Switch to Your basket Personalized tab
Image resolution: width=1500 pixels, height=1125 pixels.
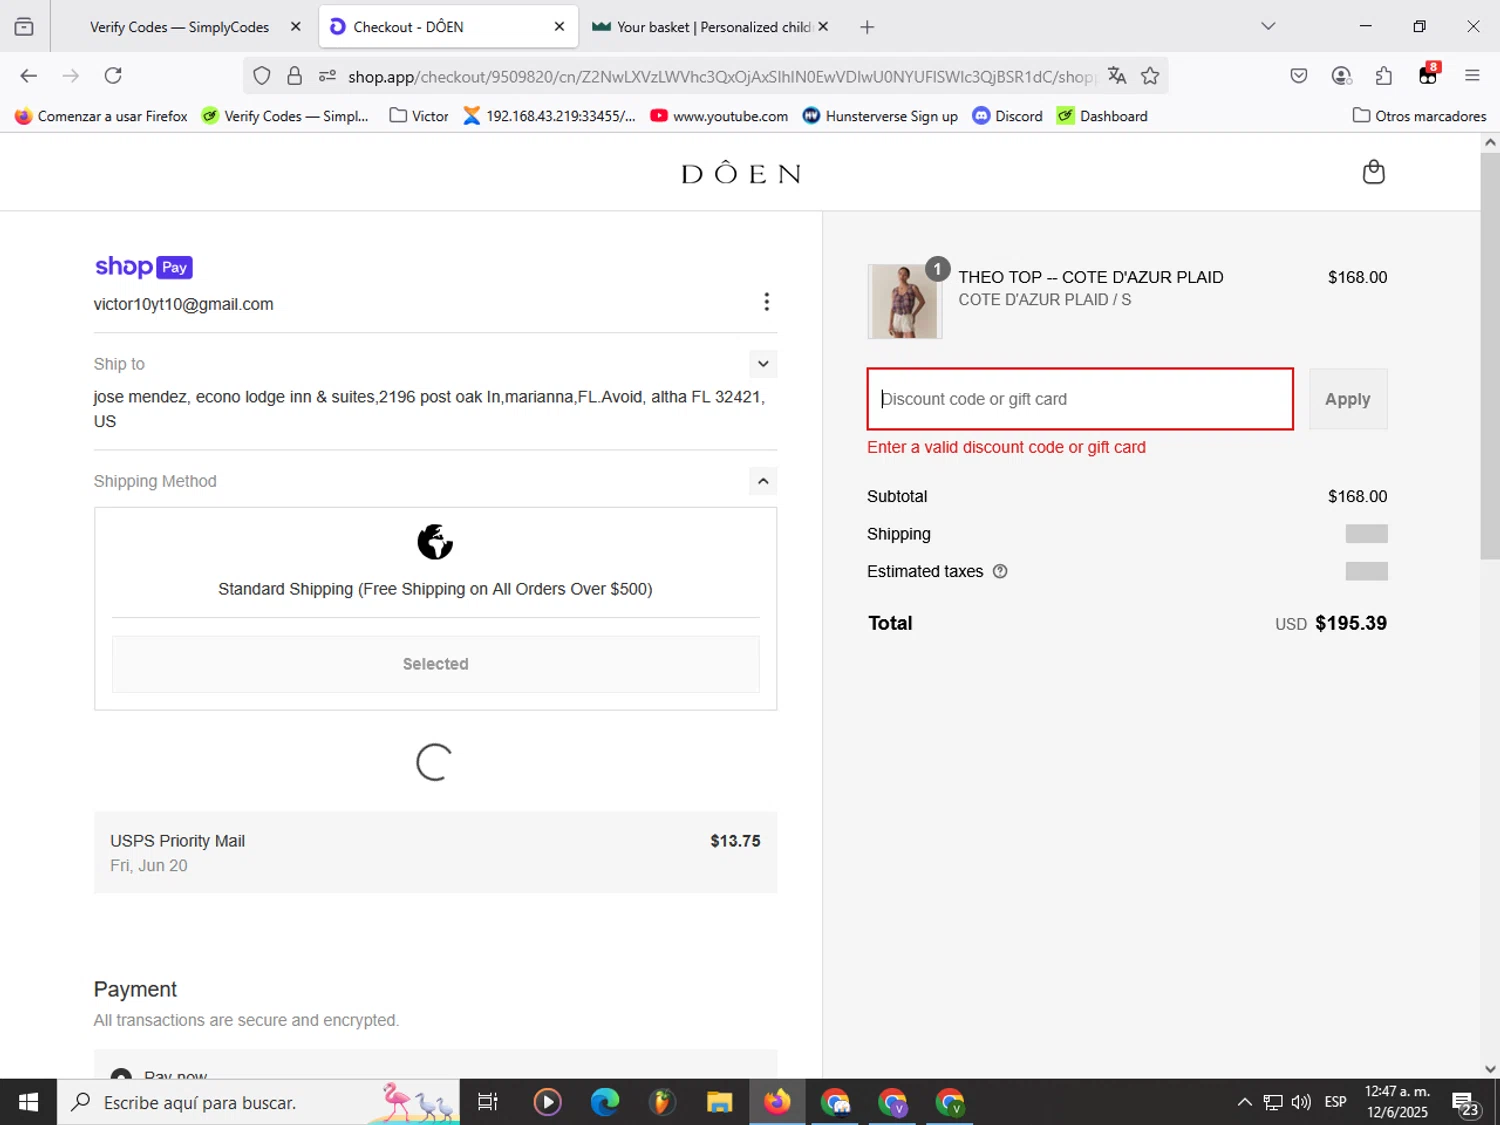pyautogui.click(x=712, y=27)
